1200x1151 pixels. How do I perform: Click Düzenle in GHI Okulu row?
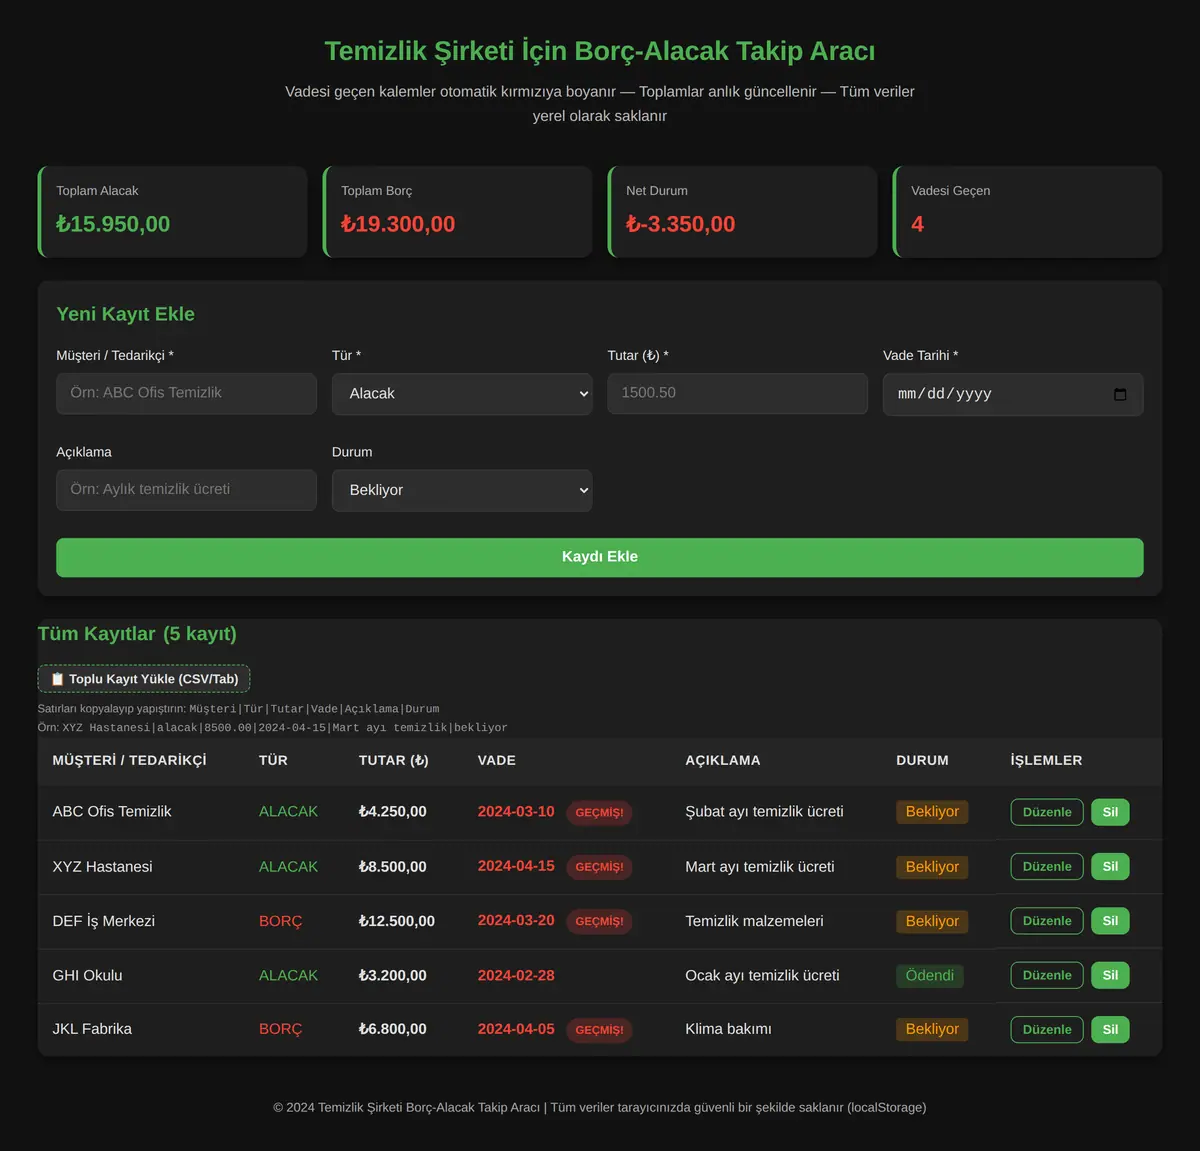pos(1047,975)
